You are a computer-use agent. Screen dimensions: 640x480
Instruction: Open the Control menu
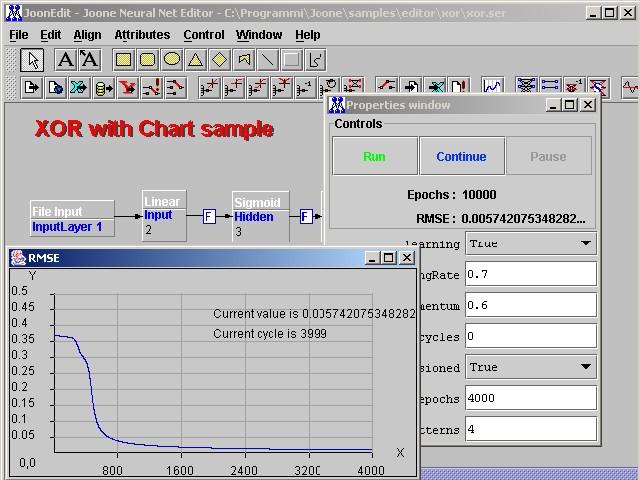point(204,35)
